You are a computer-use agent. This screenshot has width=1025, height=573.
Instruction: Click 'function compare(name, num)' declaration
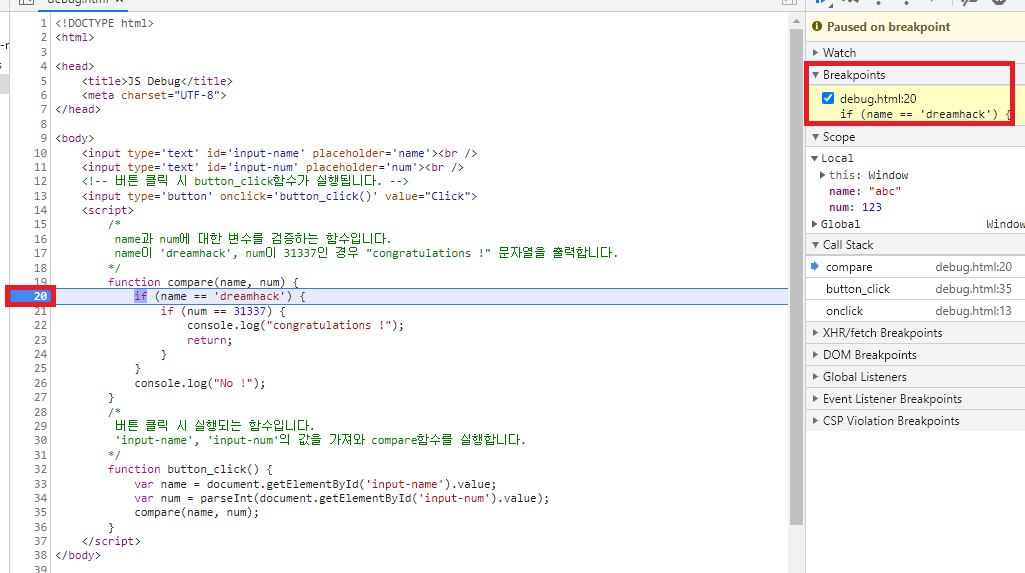(203, 282)
